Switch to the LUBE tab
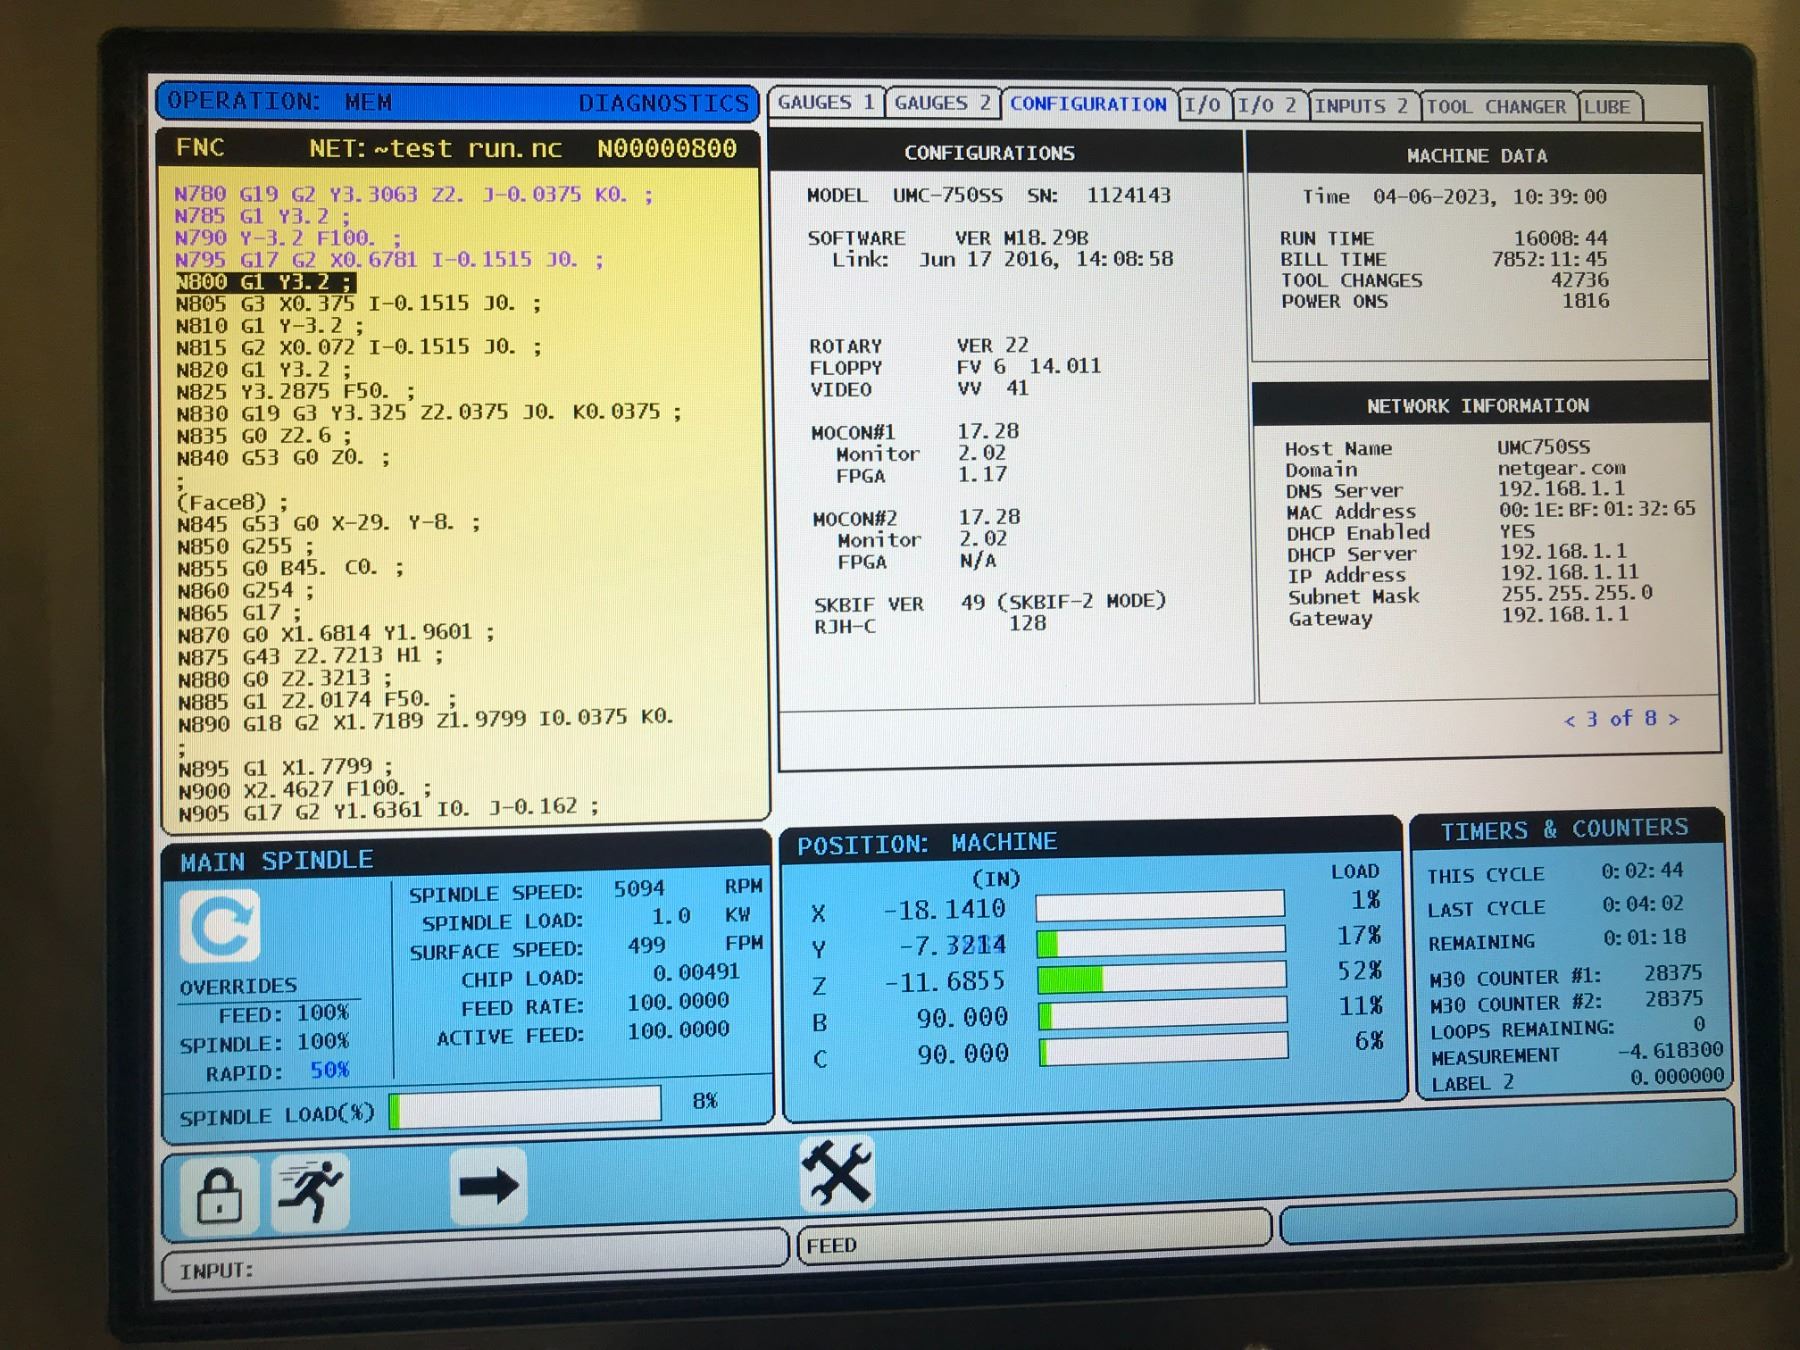This screenshot has width=1800, height=1350. click(1606, 107)
